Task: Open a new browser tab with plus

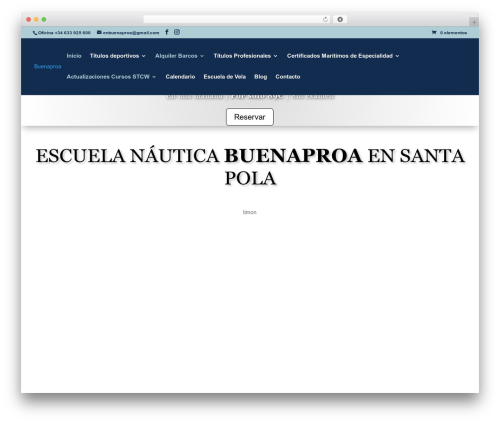Action: pos(474,22)
